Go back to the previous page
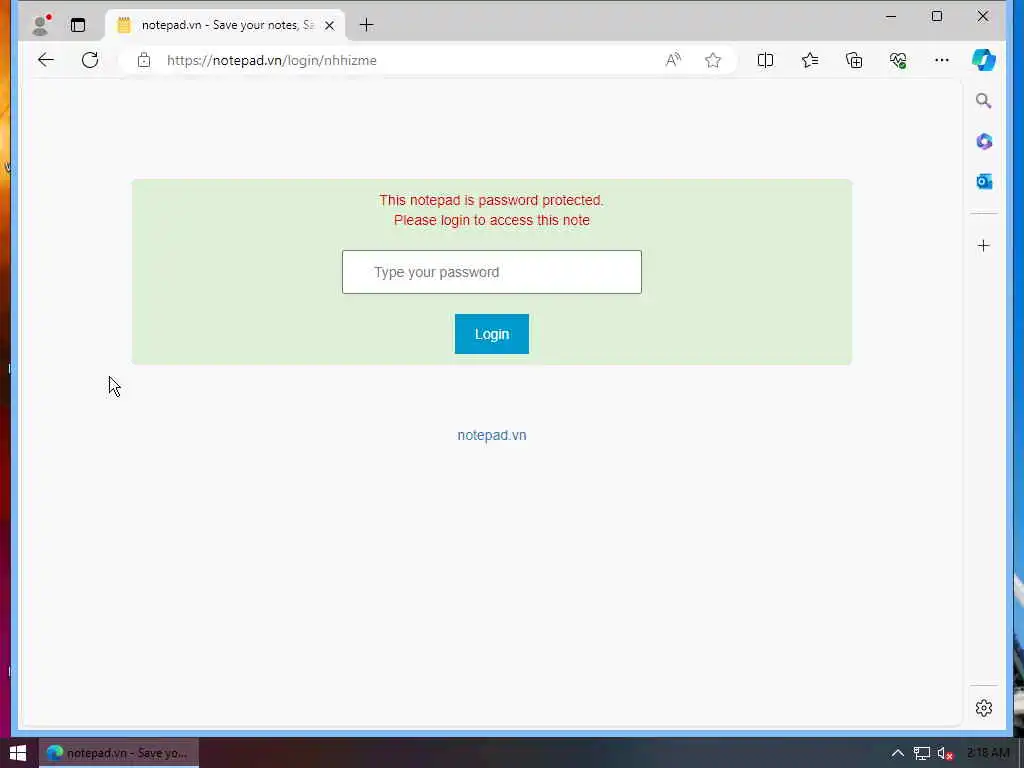 coord(46,60)
